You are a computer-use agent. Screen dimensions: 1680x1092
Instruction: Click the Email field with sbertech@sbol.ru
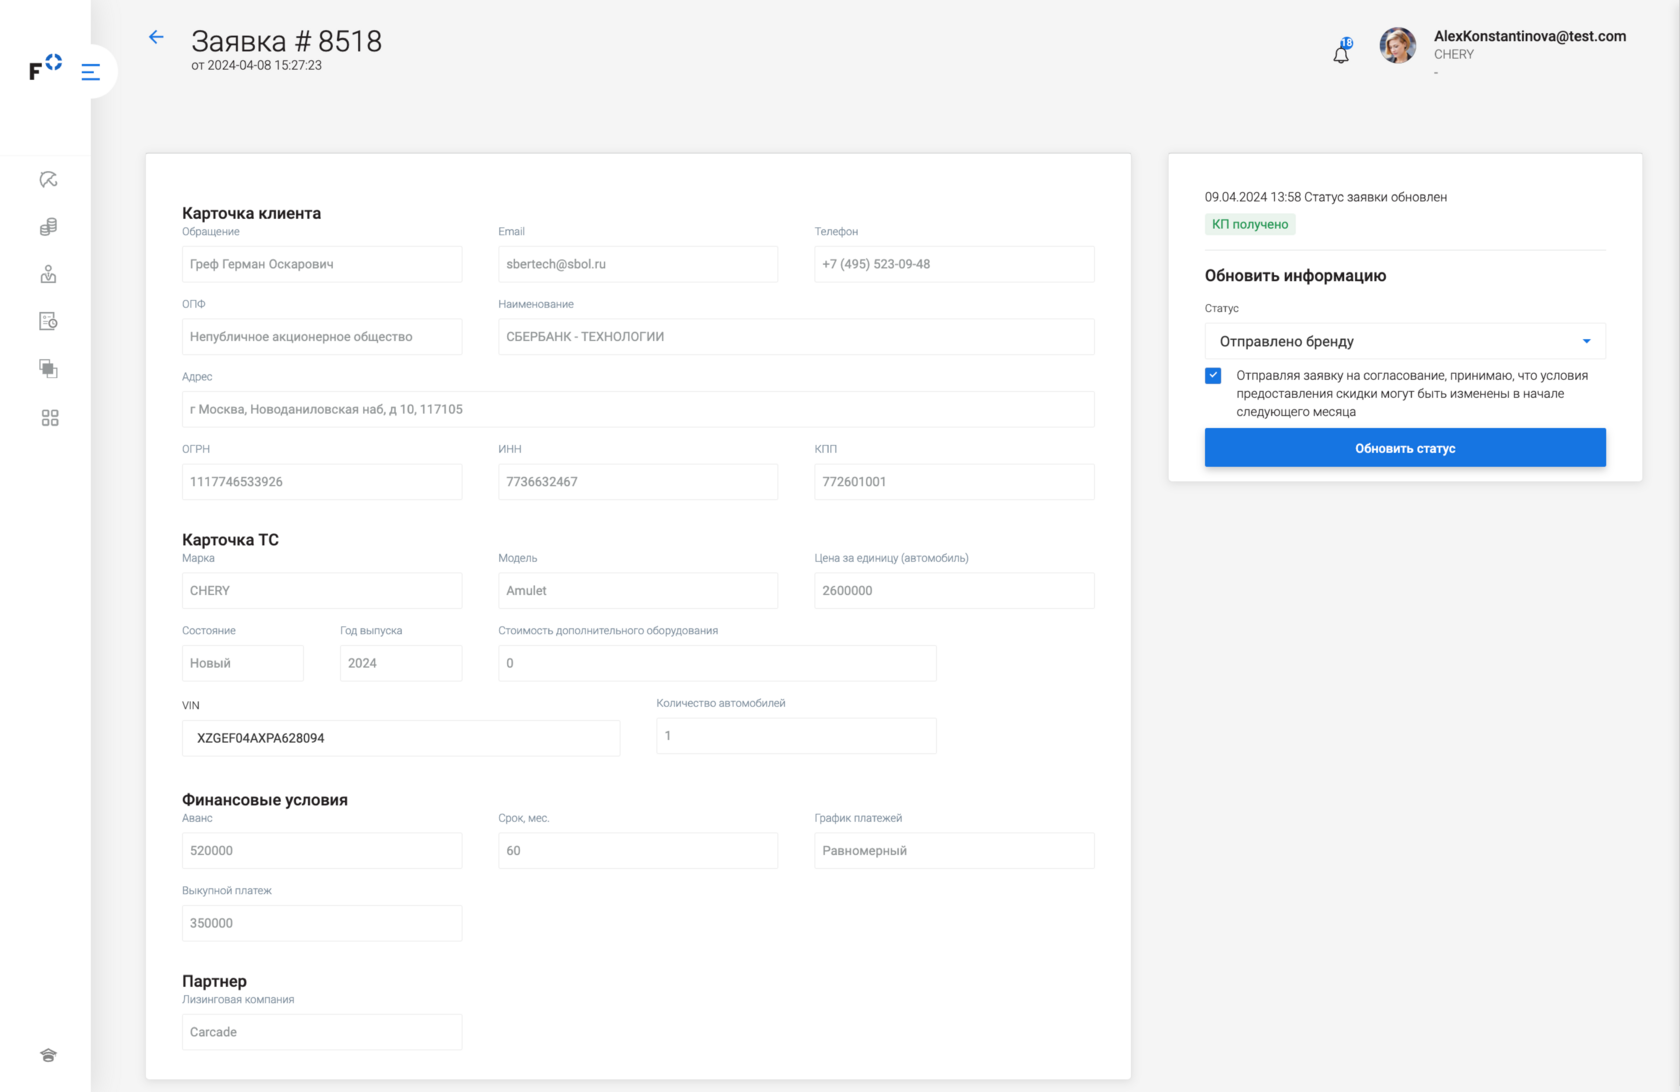coord(637,264)
